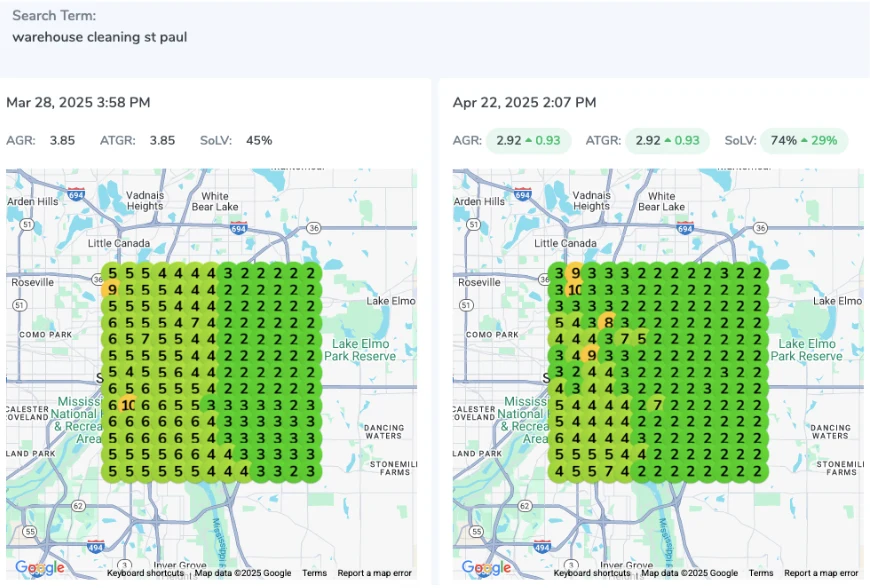Click the orange 9 marker on March map
This screenshot has width=870, height=588.
click(112, 290)
